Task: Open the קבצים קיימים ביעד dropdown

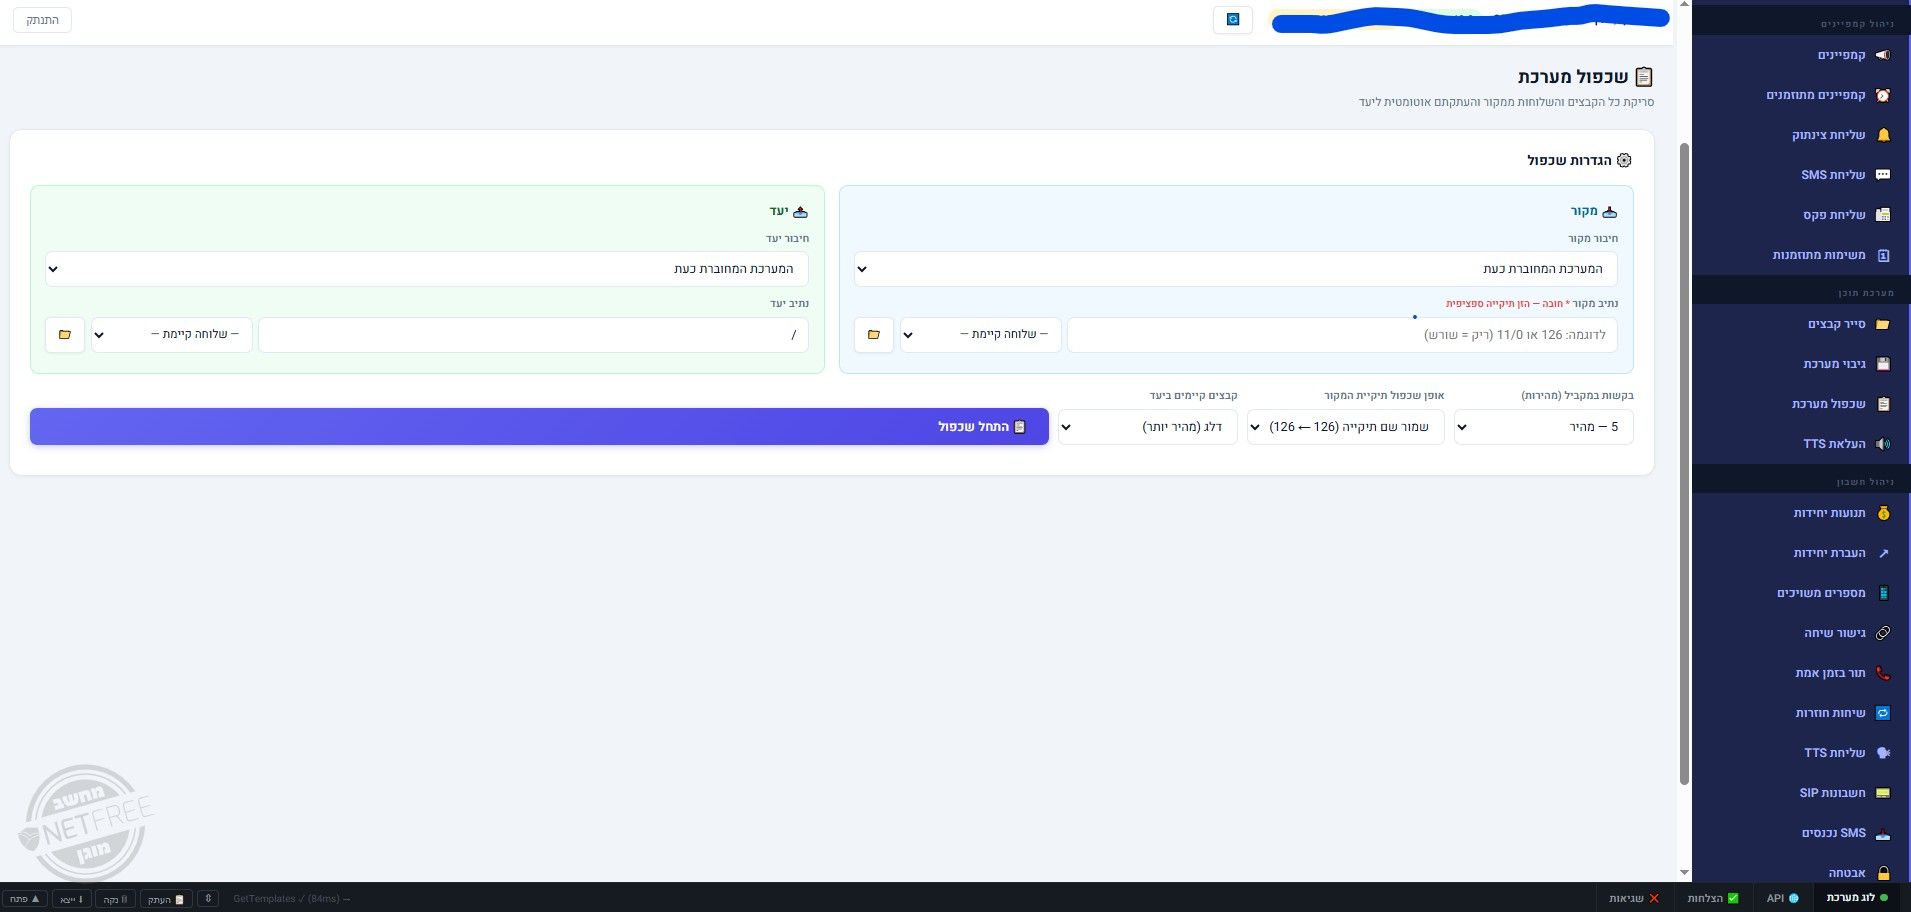Action: tap(1148, 427)
